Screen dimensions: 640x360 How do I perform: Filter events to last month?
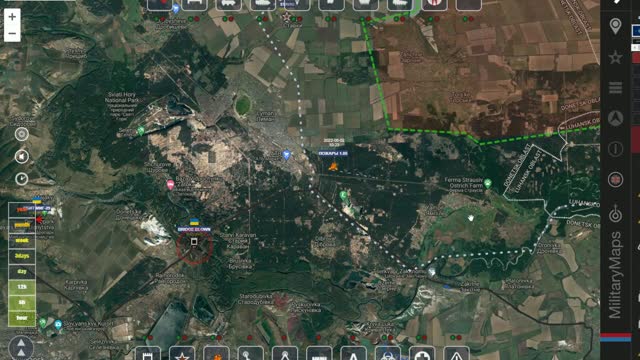[x=22, y=225]
